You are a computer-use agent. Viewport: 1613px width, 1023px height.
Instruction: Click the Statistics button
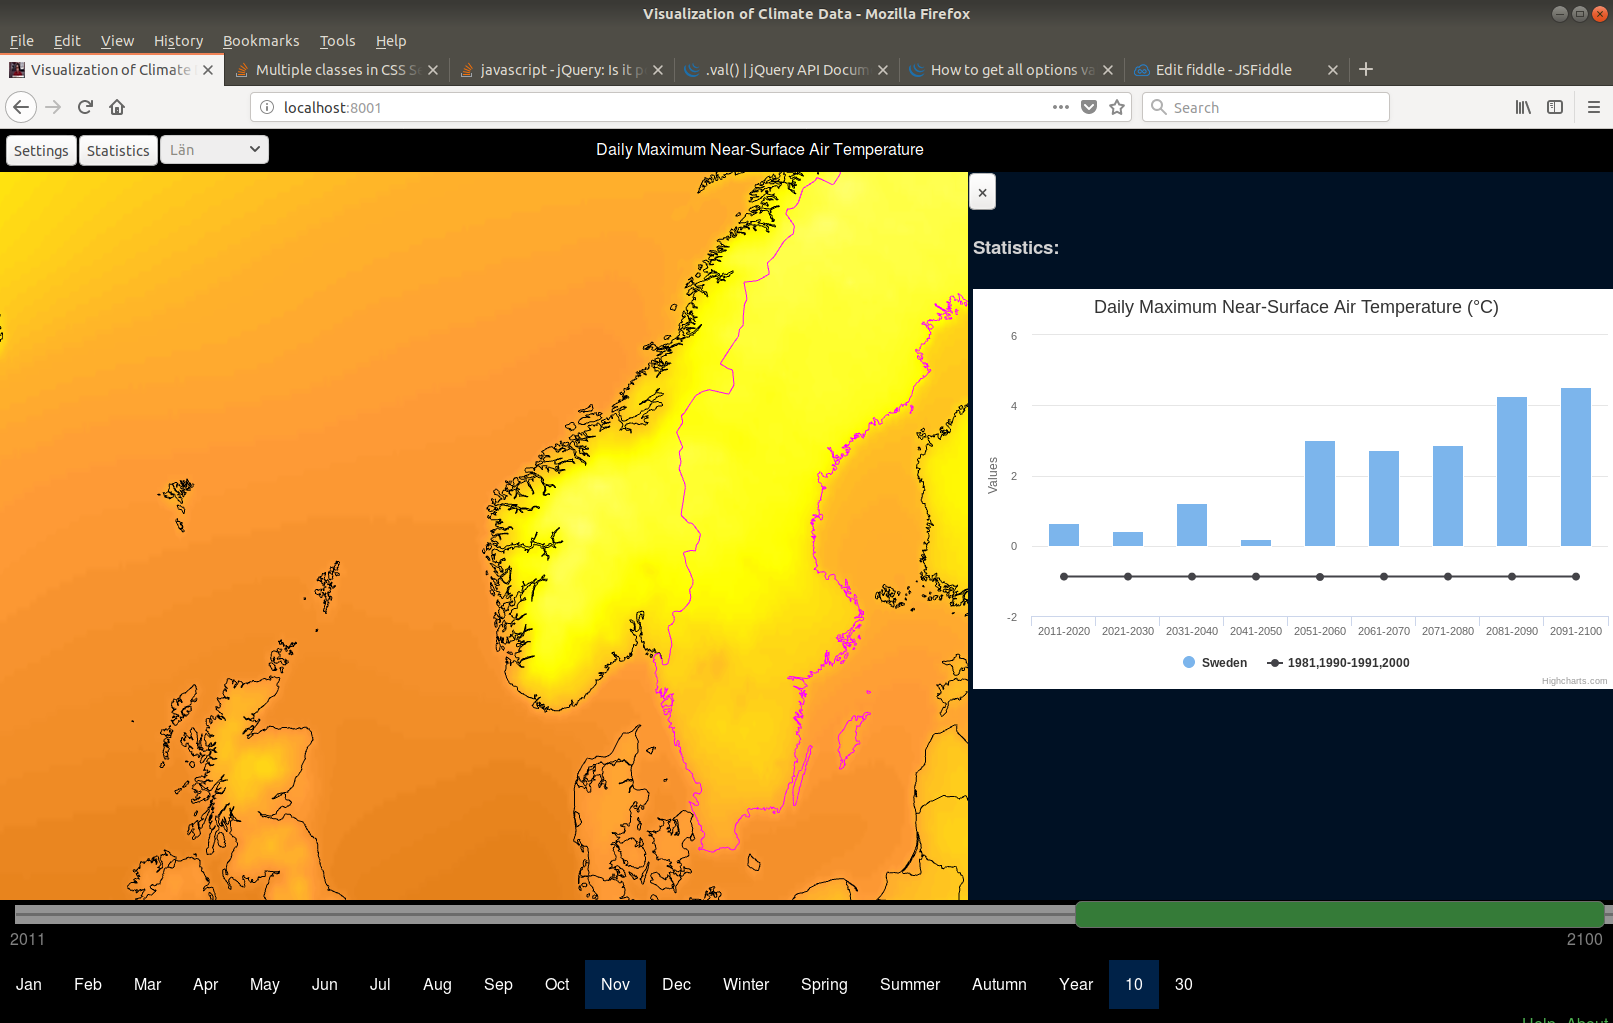coord(118,150)
